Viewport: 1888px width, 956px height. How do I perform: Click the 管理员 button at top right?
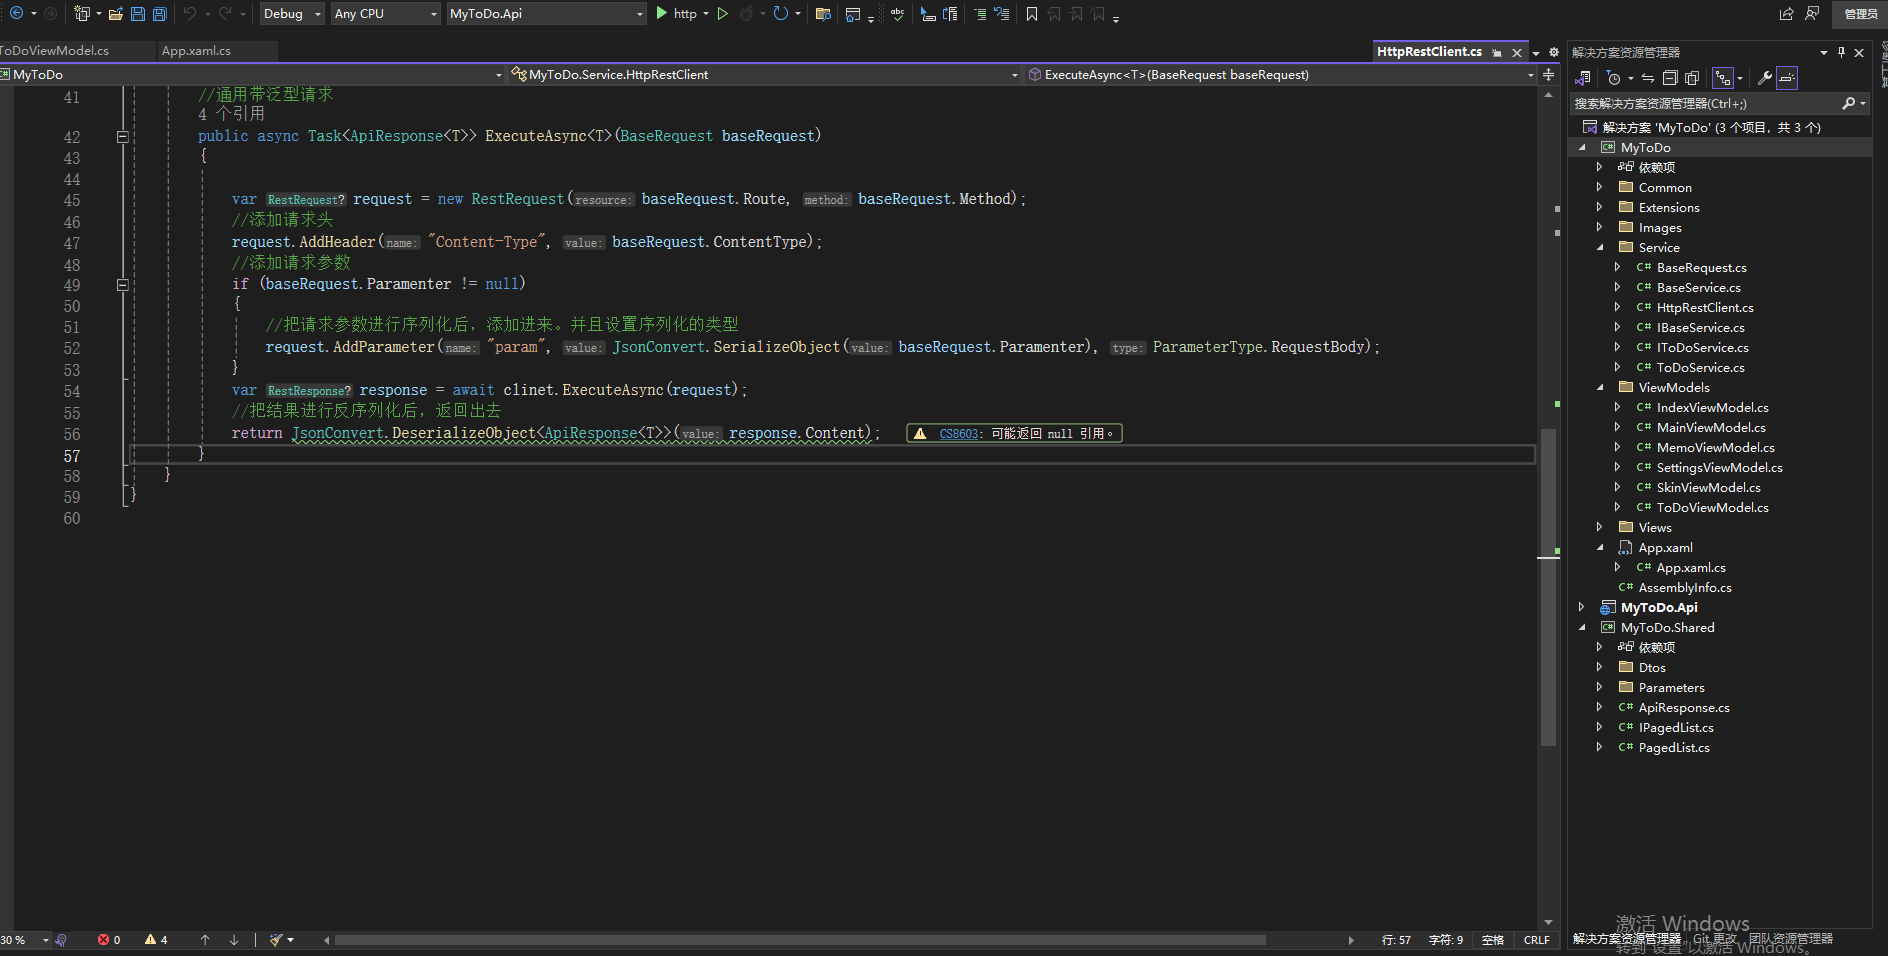click(x=1860, y=14)
